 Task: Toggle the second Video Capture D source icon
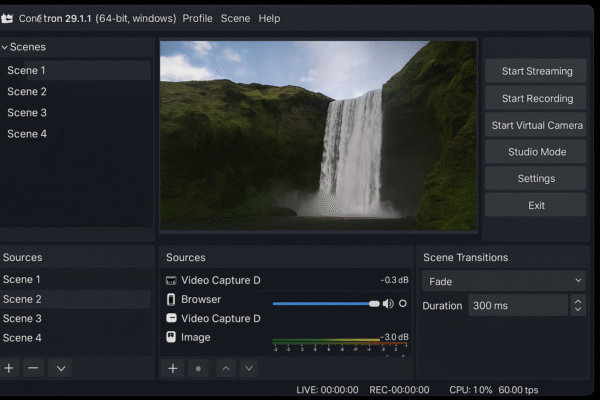pos(171,318)
